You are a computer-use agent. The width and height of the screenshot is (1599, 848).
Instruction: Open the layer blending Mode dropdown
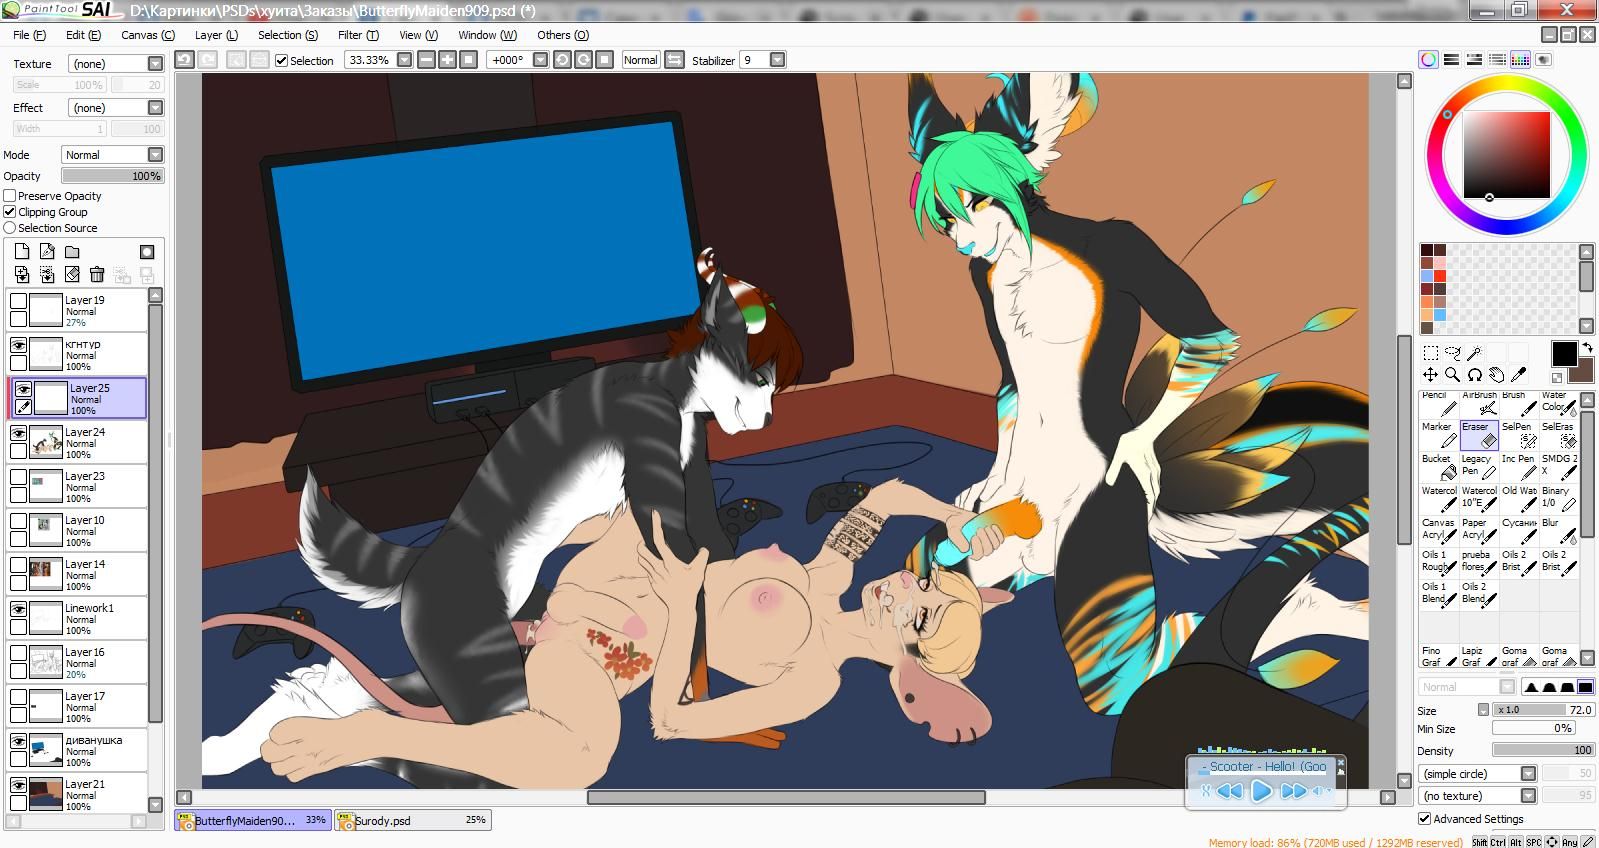155,155
